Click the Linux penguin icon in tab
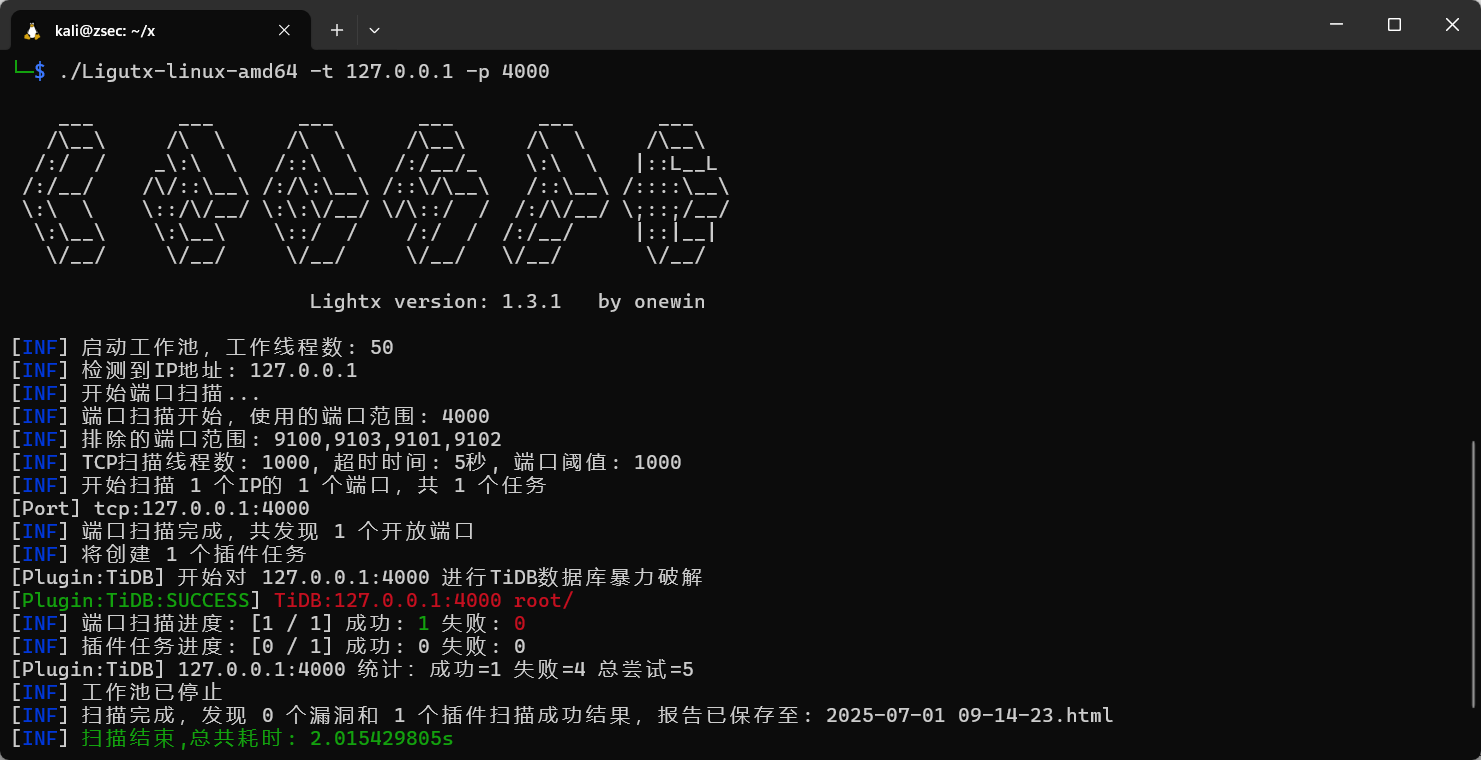Screen dimensions: 1481x760 pos(32,30)
